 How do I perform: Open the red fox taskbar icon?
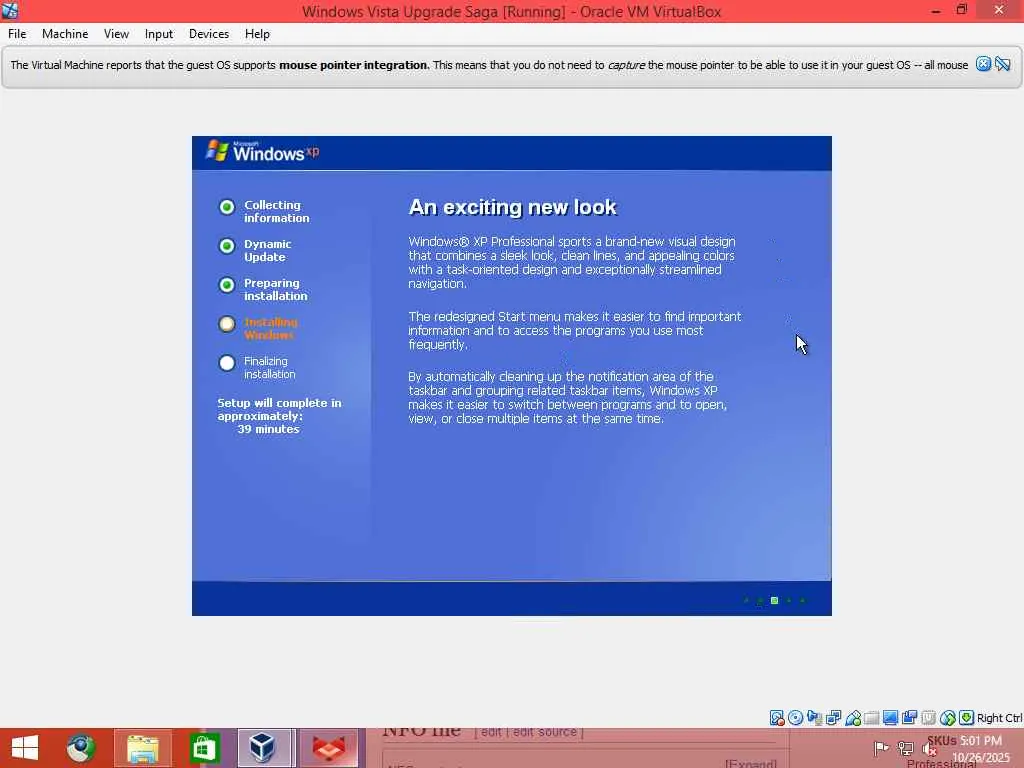(x=329, y=748)
